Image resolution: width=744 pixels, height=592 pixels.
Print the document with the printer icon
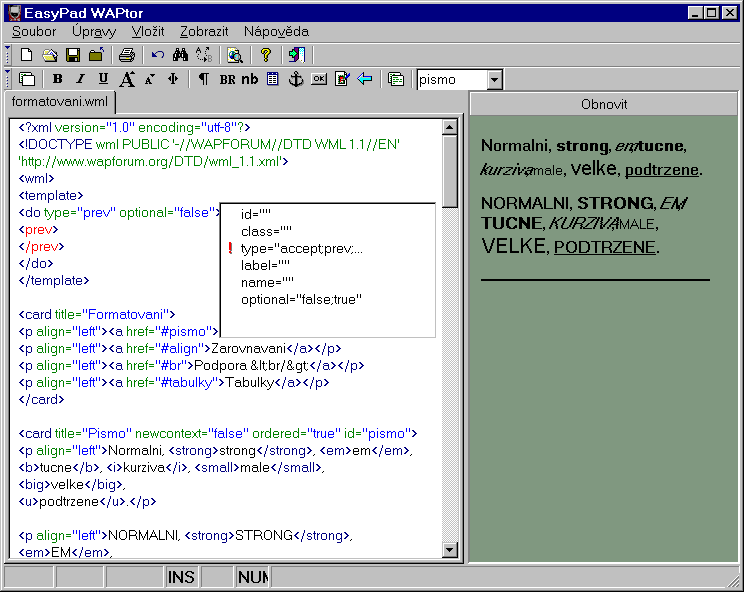(x=127, y=55)
